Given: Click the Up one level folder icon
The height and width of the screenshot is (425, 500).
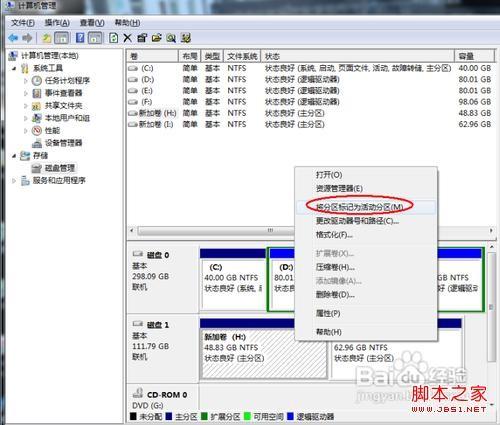Looking at the screenshot, I should click(46, 38).
